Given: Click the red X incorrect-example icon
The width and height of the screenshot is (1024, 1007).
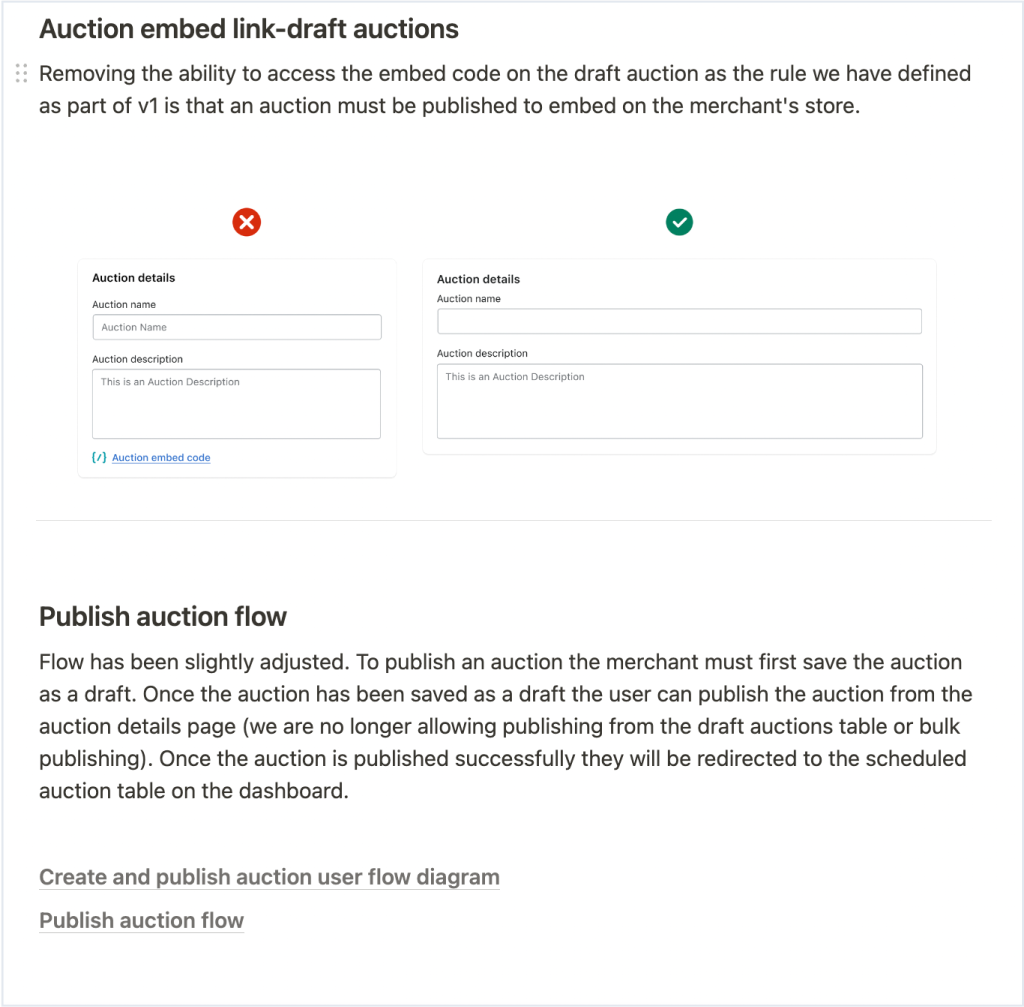Looking at the screenshot, I should pos(247,222).
